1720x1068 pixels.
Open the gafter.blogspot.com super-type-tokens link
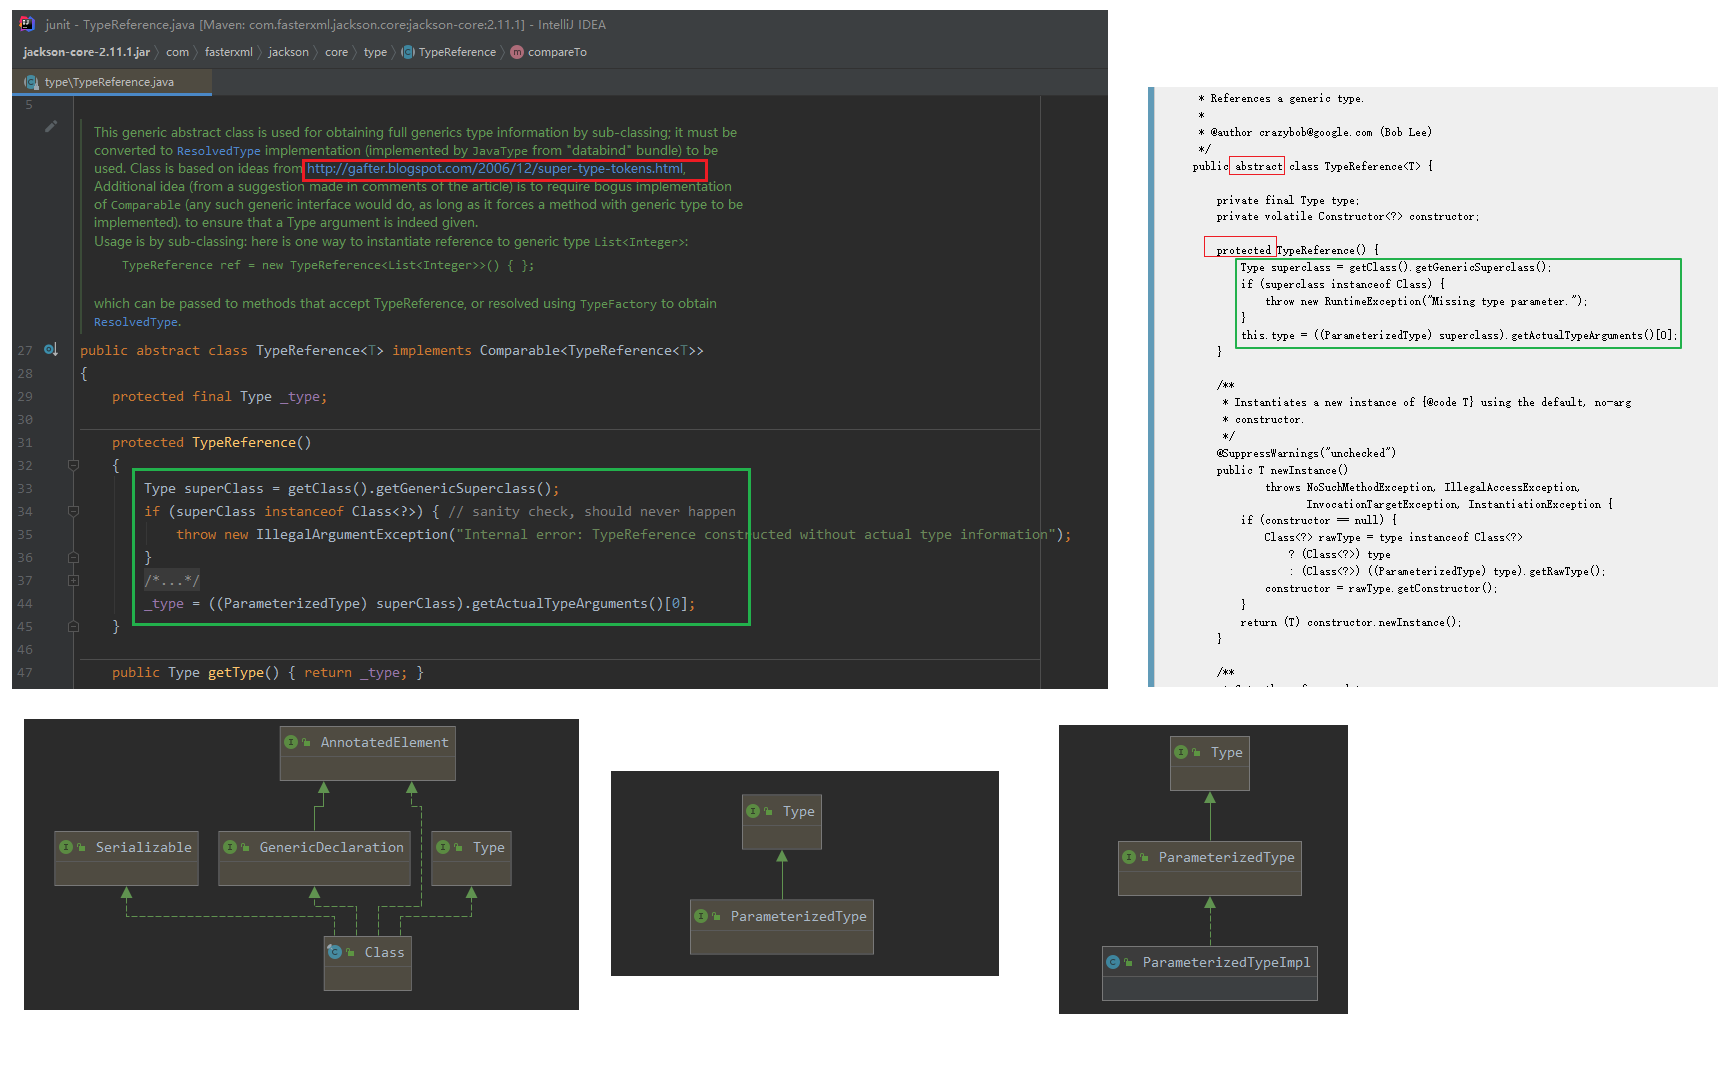point(496,168)
